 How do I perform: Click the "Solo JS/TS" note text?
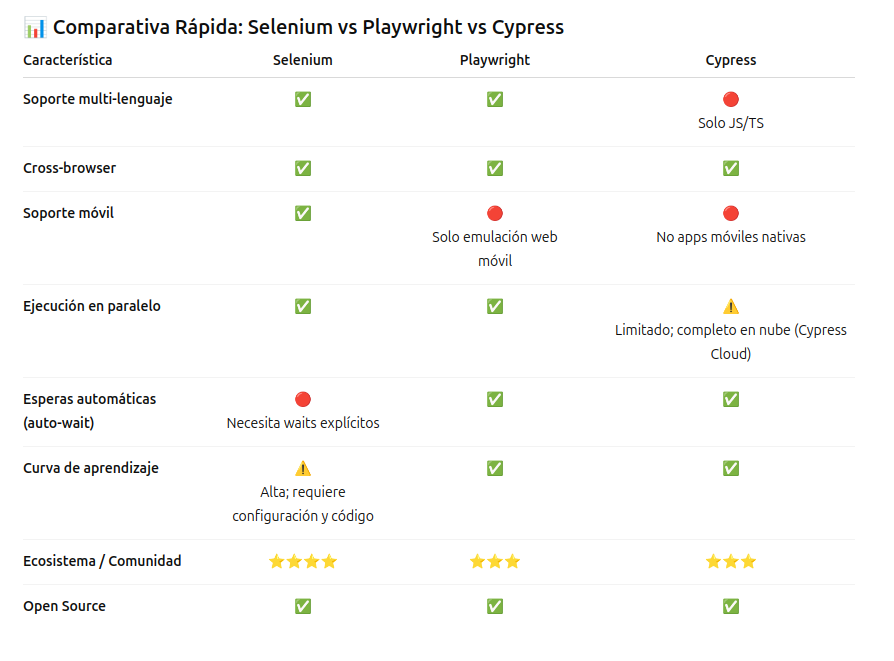click(x=731, y=123)
